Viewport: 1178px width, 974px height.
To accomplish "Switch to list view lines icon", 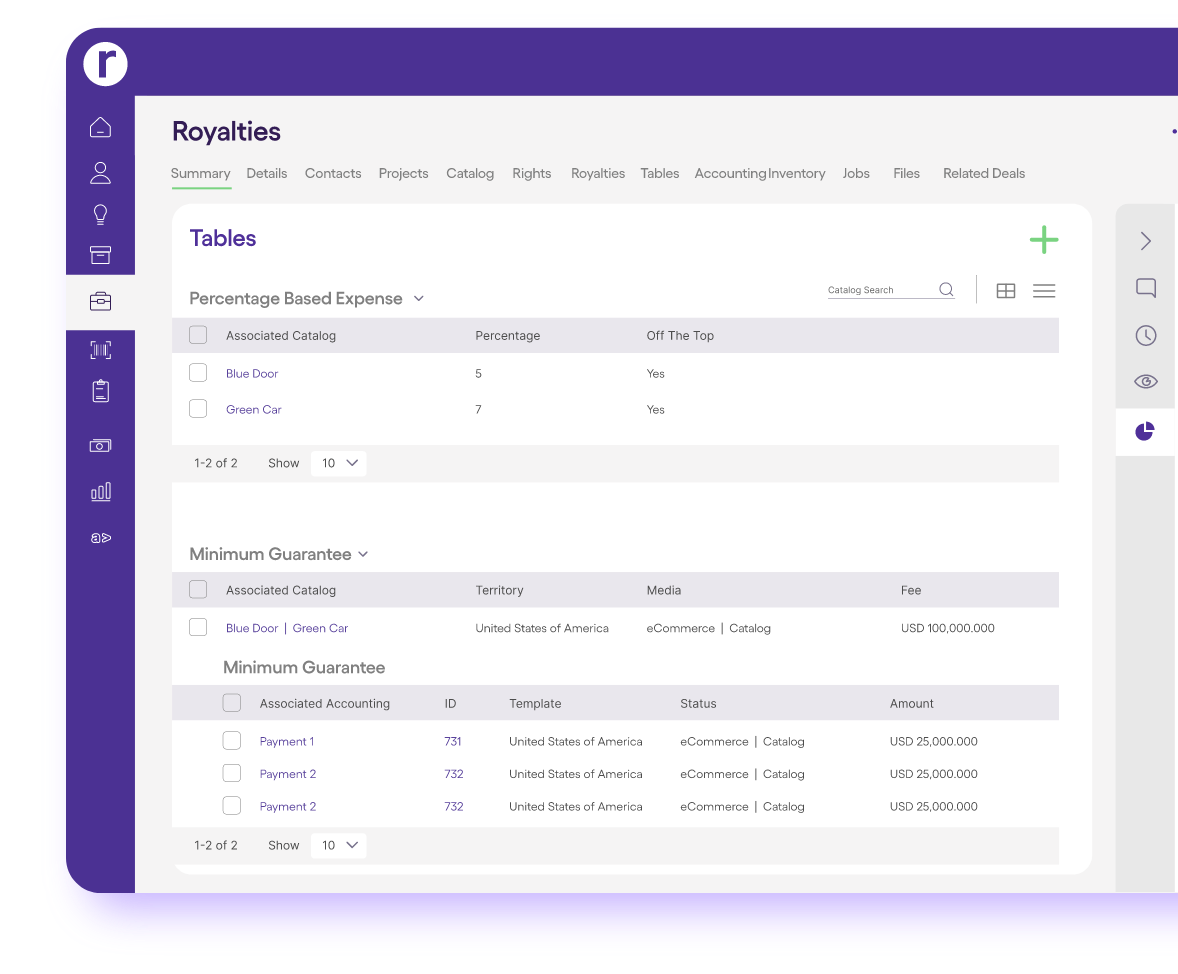I will pos(1044,291).
